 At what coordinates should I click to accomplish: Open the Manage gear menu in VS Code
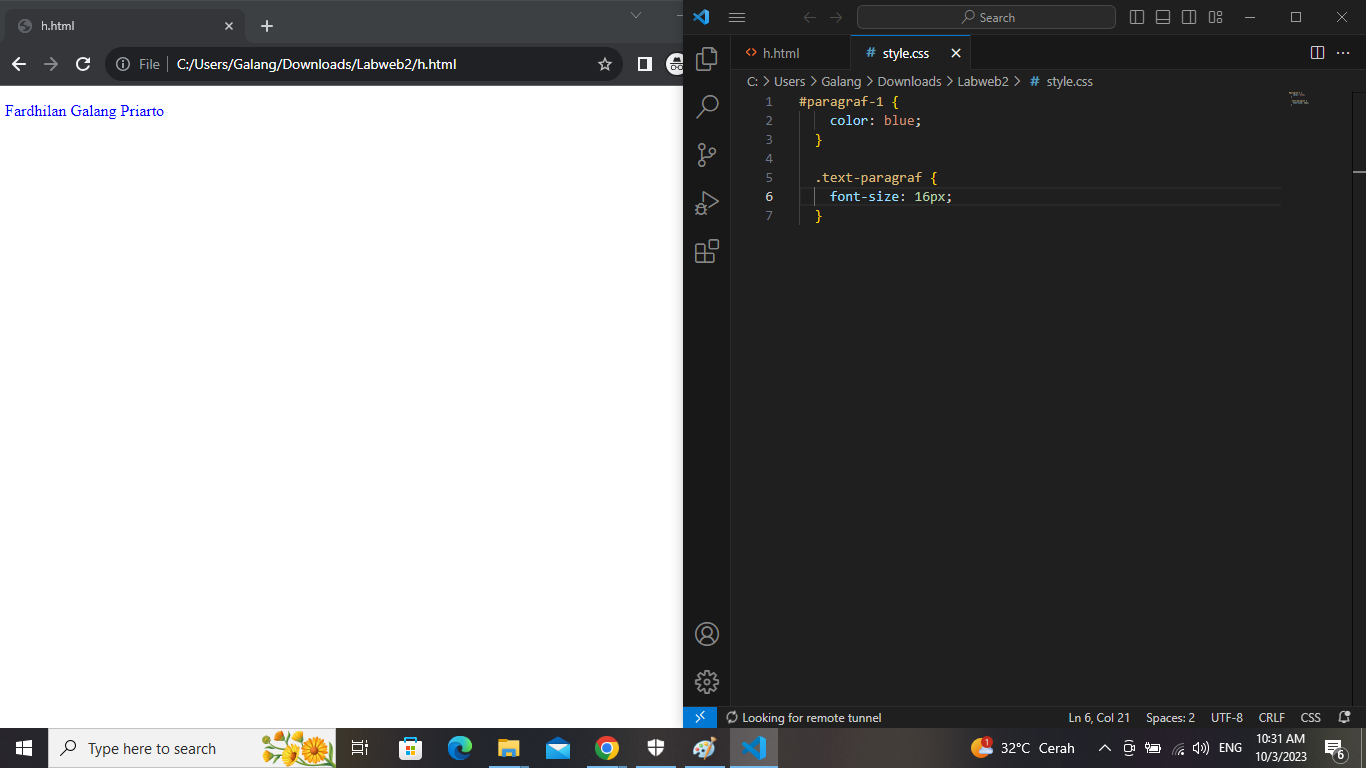pos(707,682)
